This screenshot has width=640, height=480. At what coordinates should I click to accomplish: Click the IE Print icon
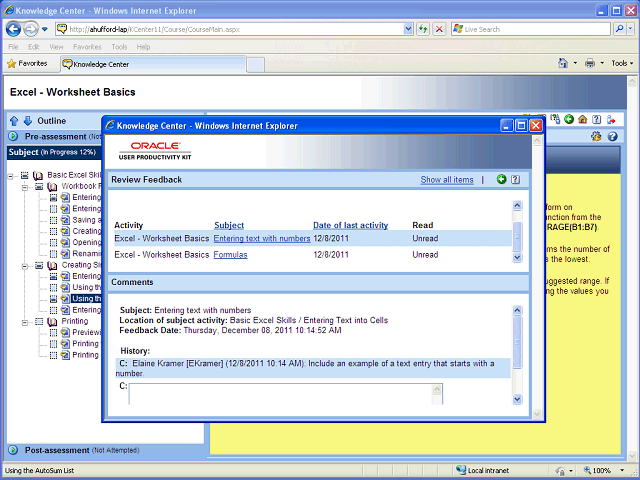[590, 63]
